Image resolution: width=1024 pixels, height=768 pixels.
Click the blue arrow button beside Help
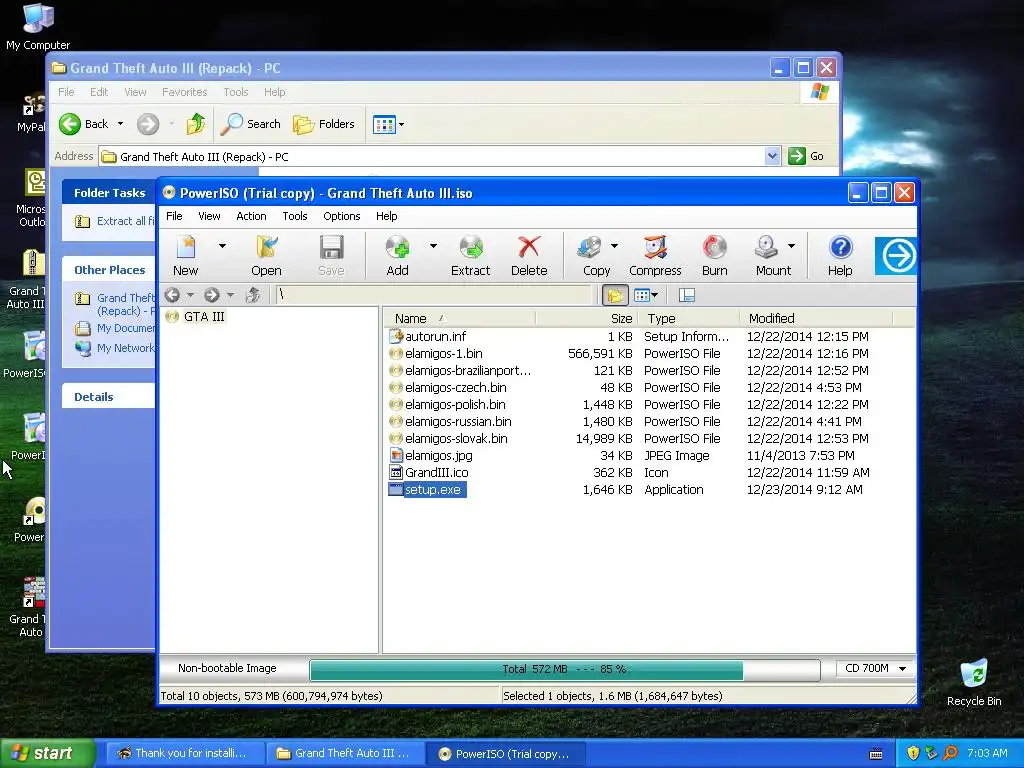pyautogui.click(x=895, y=255)
